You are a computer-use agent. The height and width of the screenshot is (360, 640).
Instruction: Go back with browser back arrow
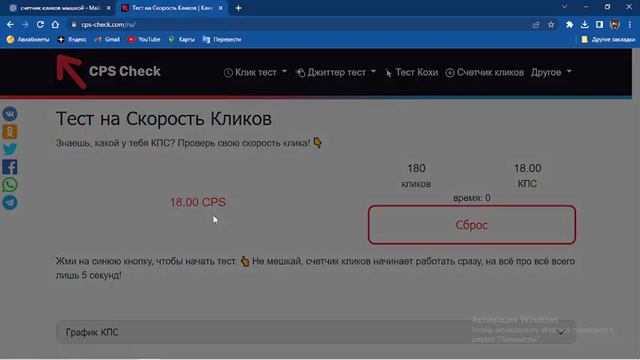(10, 24)
